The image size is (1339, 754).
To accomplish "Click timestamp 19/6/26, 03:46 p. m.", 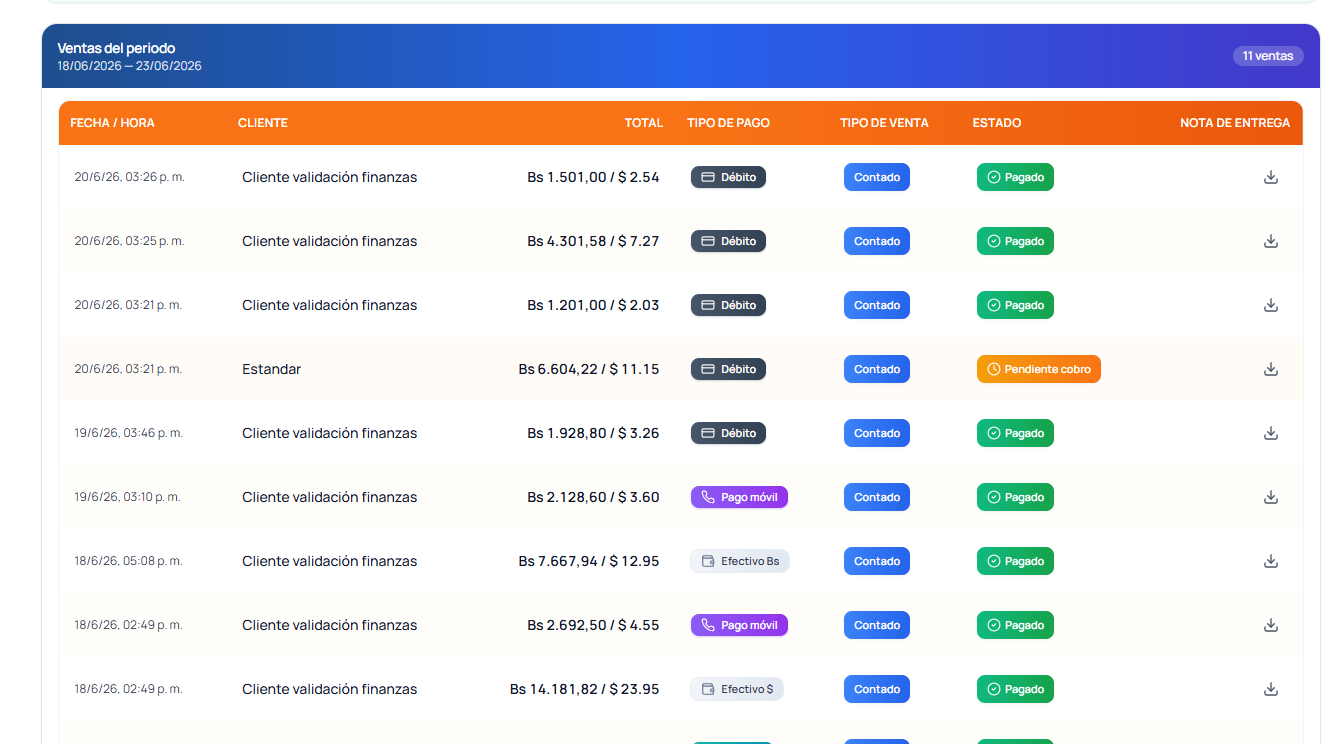I will pyautogui.click(x=130, y=433).
